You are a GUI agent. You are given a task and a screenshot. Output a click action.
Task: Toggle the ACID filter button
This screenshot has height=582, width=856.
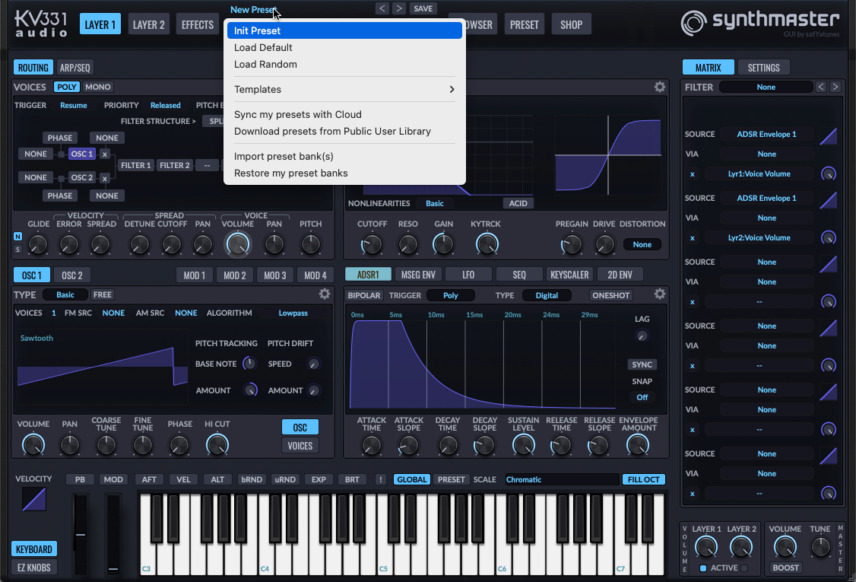point(518,203)
